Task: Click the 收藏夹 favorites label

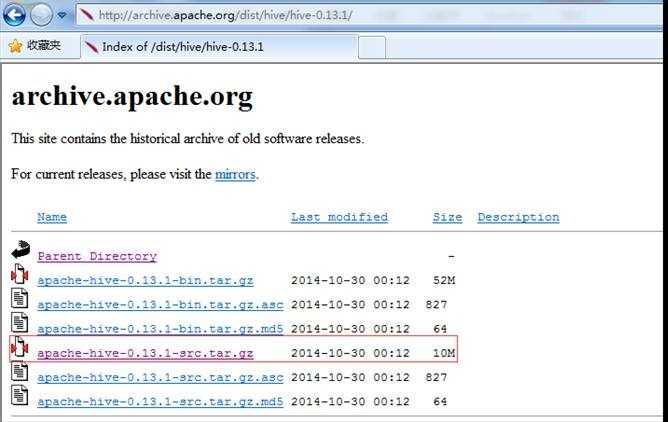Action: coord(43,45)
